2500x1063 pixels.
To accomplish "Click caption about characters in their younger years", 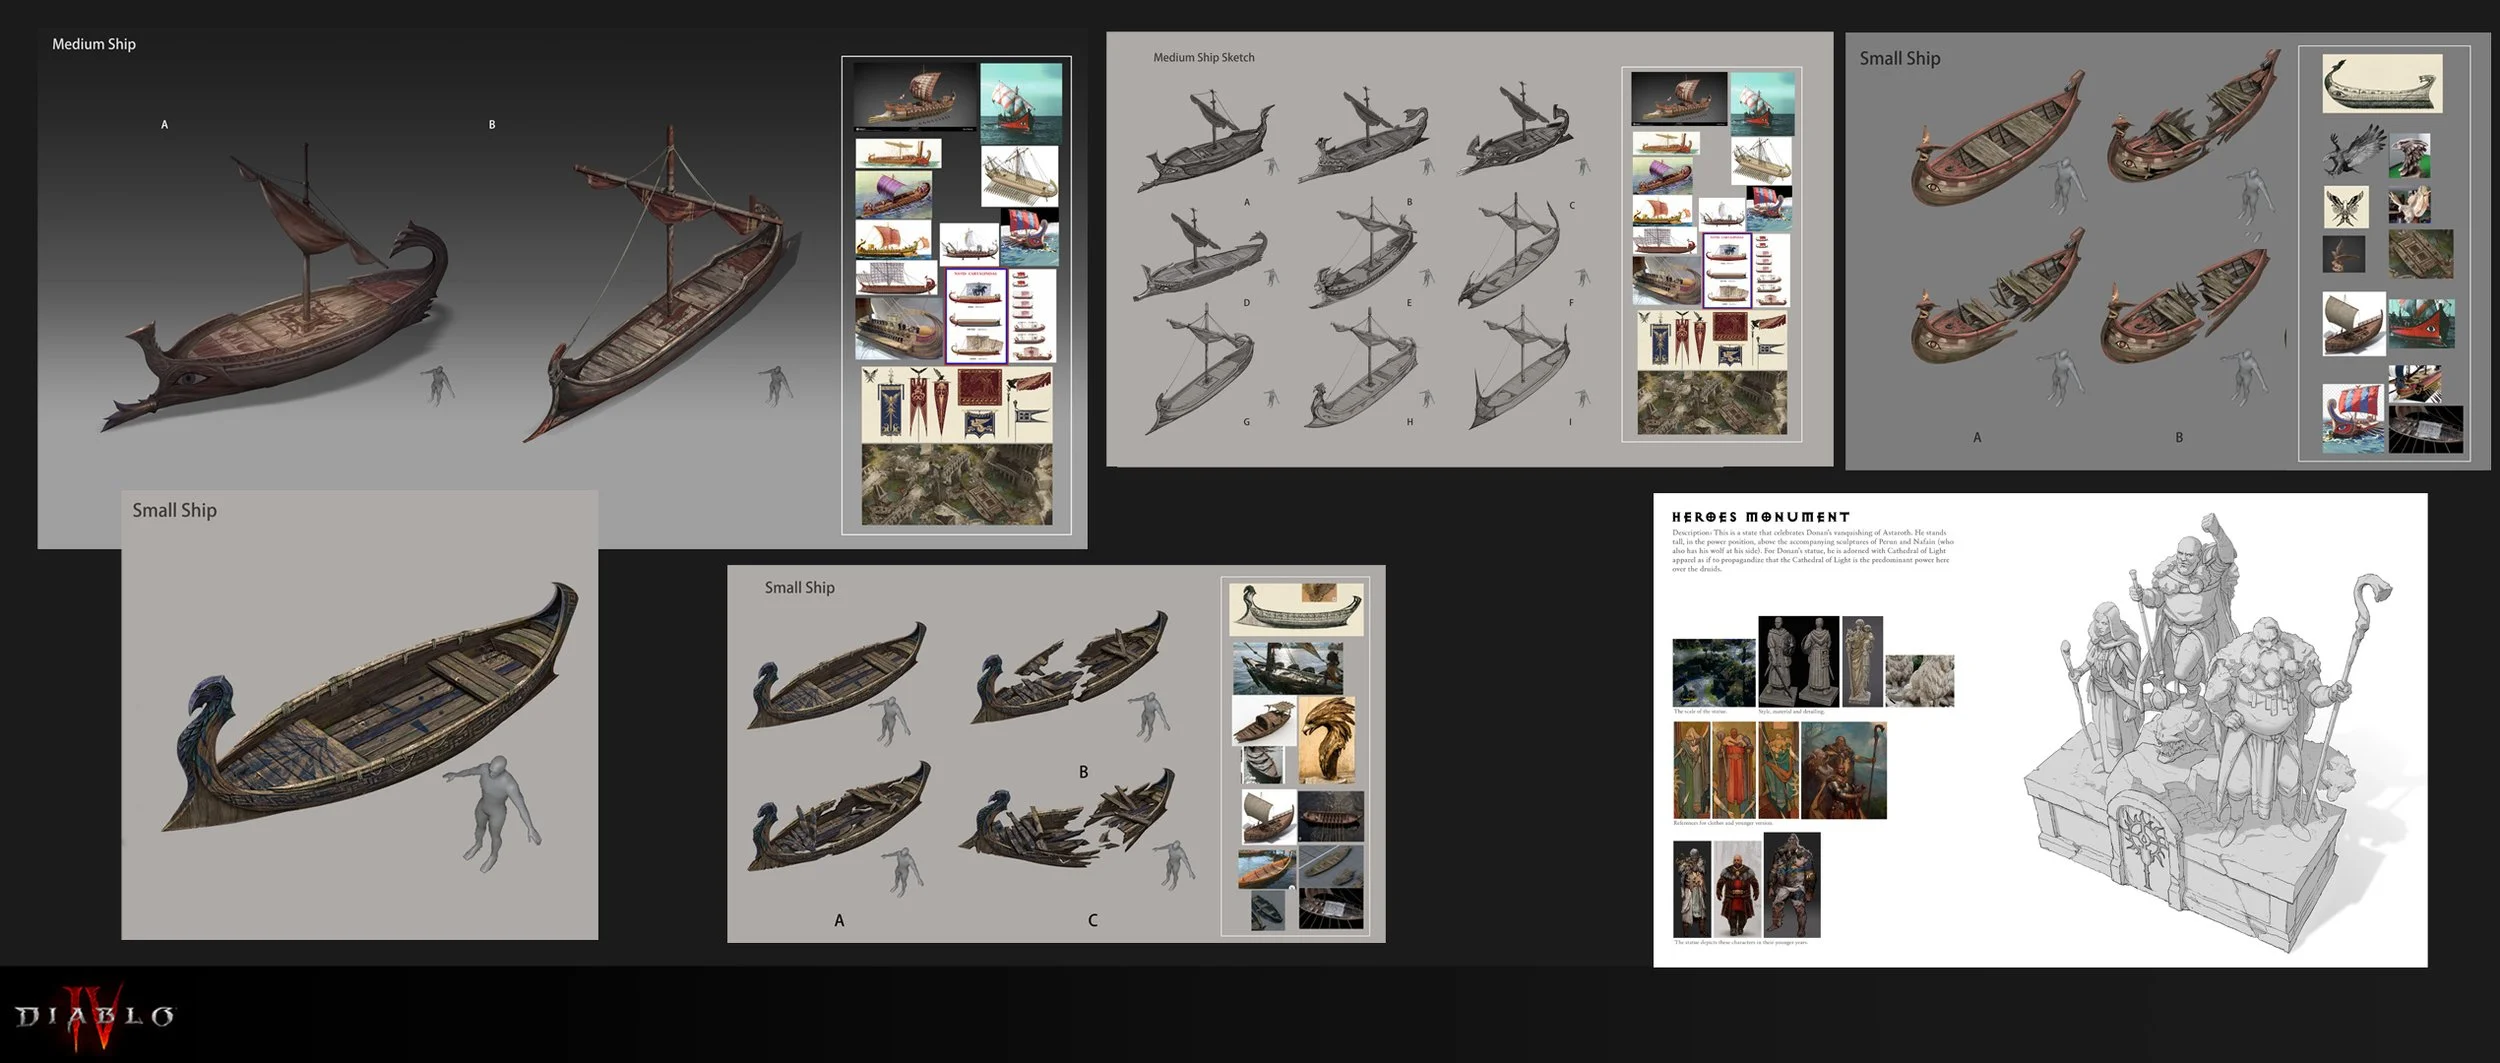I will 1740,942.
